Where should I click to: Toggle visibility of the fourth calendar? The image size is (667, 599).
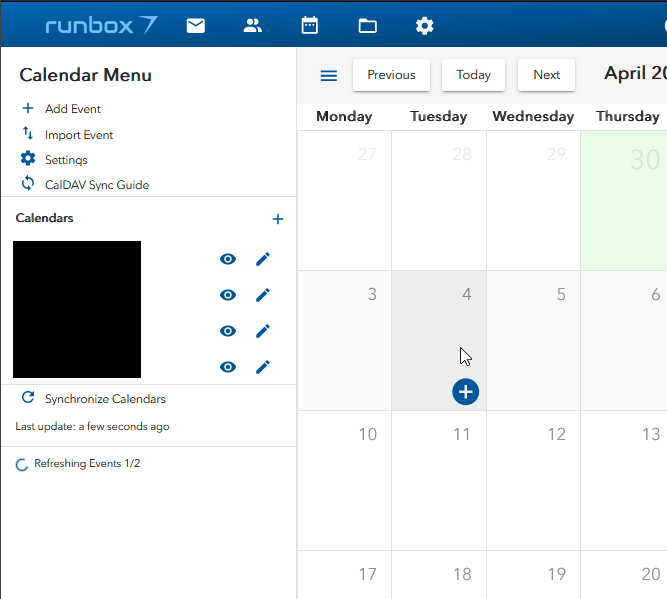pos(228,367)
